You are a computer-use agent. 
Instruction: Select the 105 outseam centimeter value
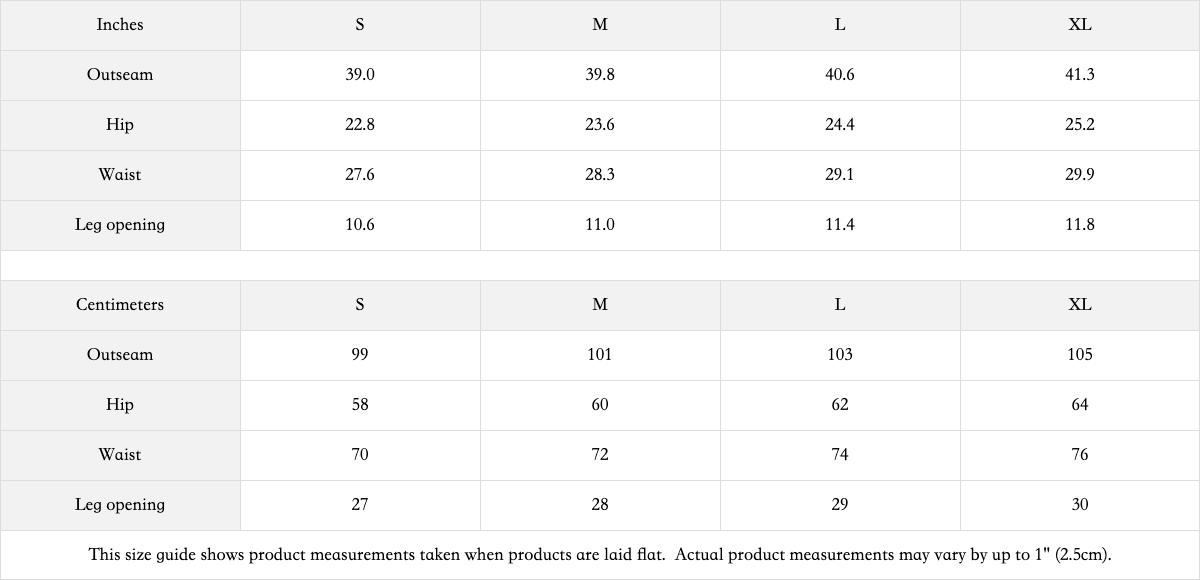tap(1080, 355)
